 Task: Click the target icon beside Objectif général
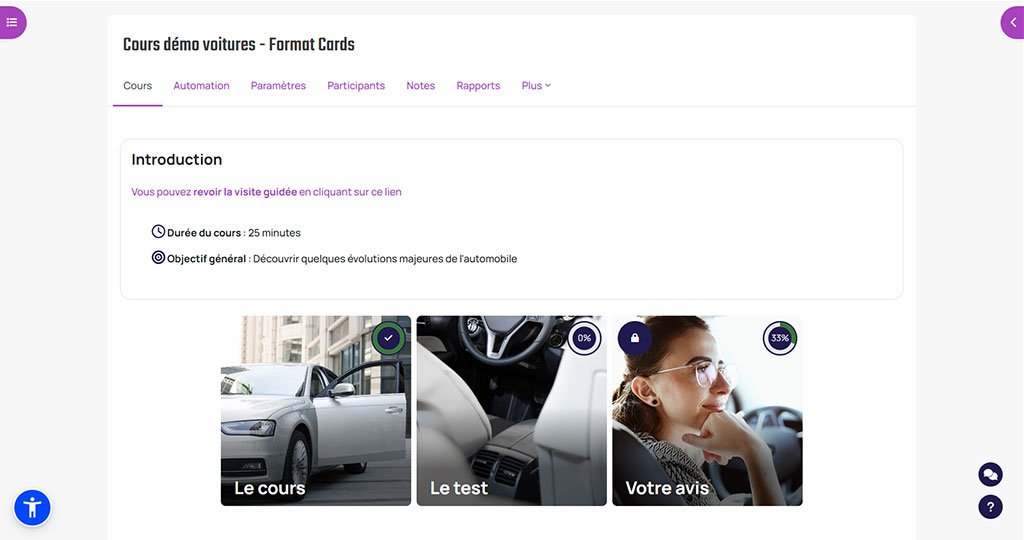tap(158, 258)
